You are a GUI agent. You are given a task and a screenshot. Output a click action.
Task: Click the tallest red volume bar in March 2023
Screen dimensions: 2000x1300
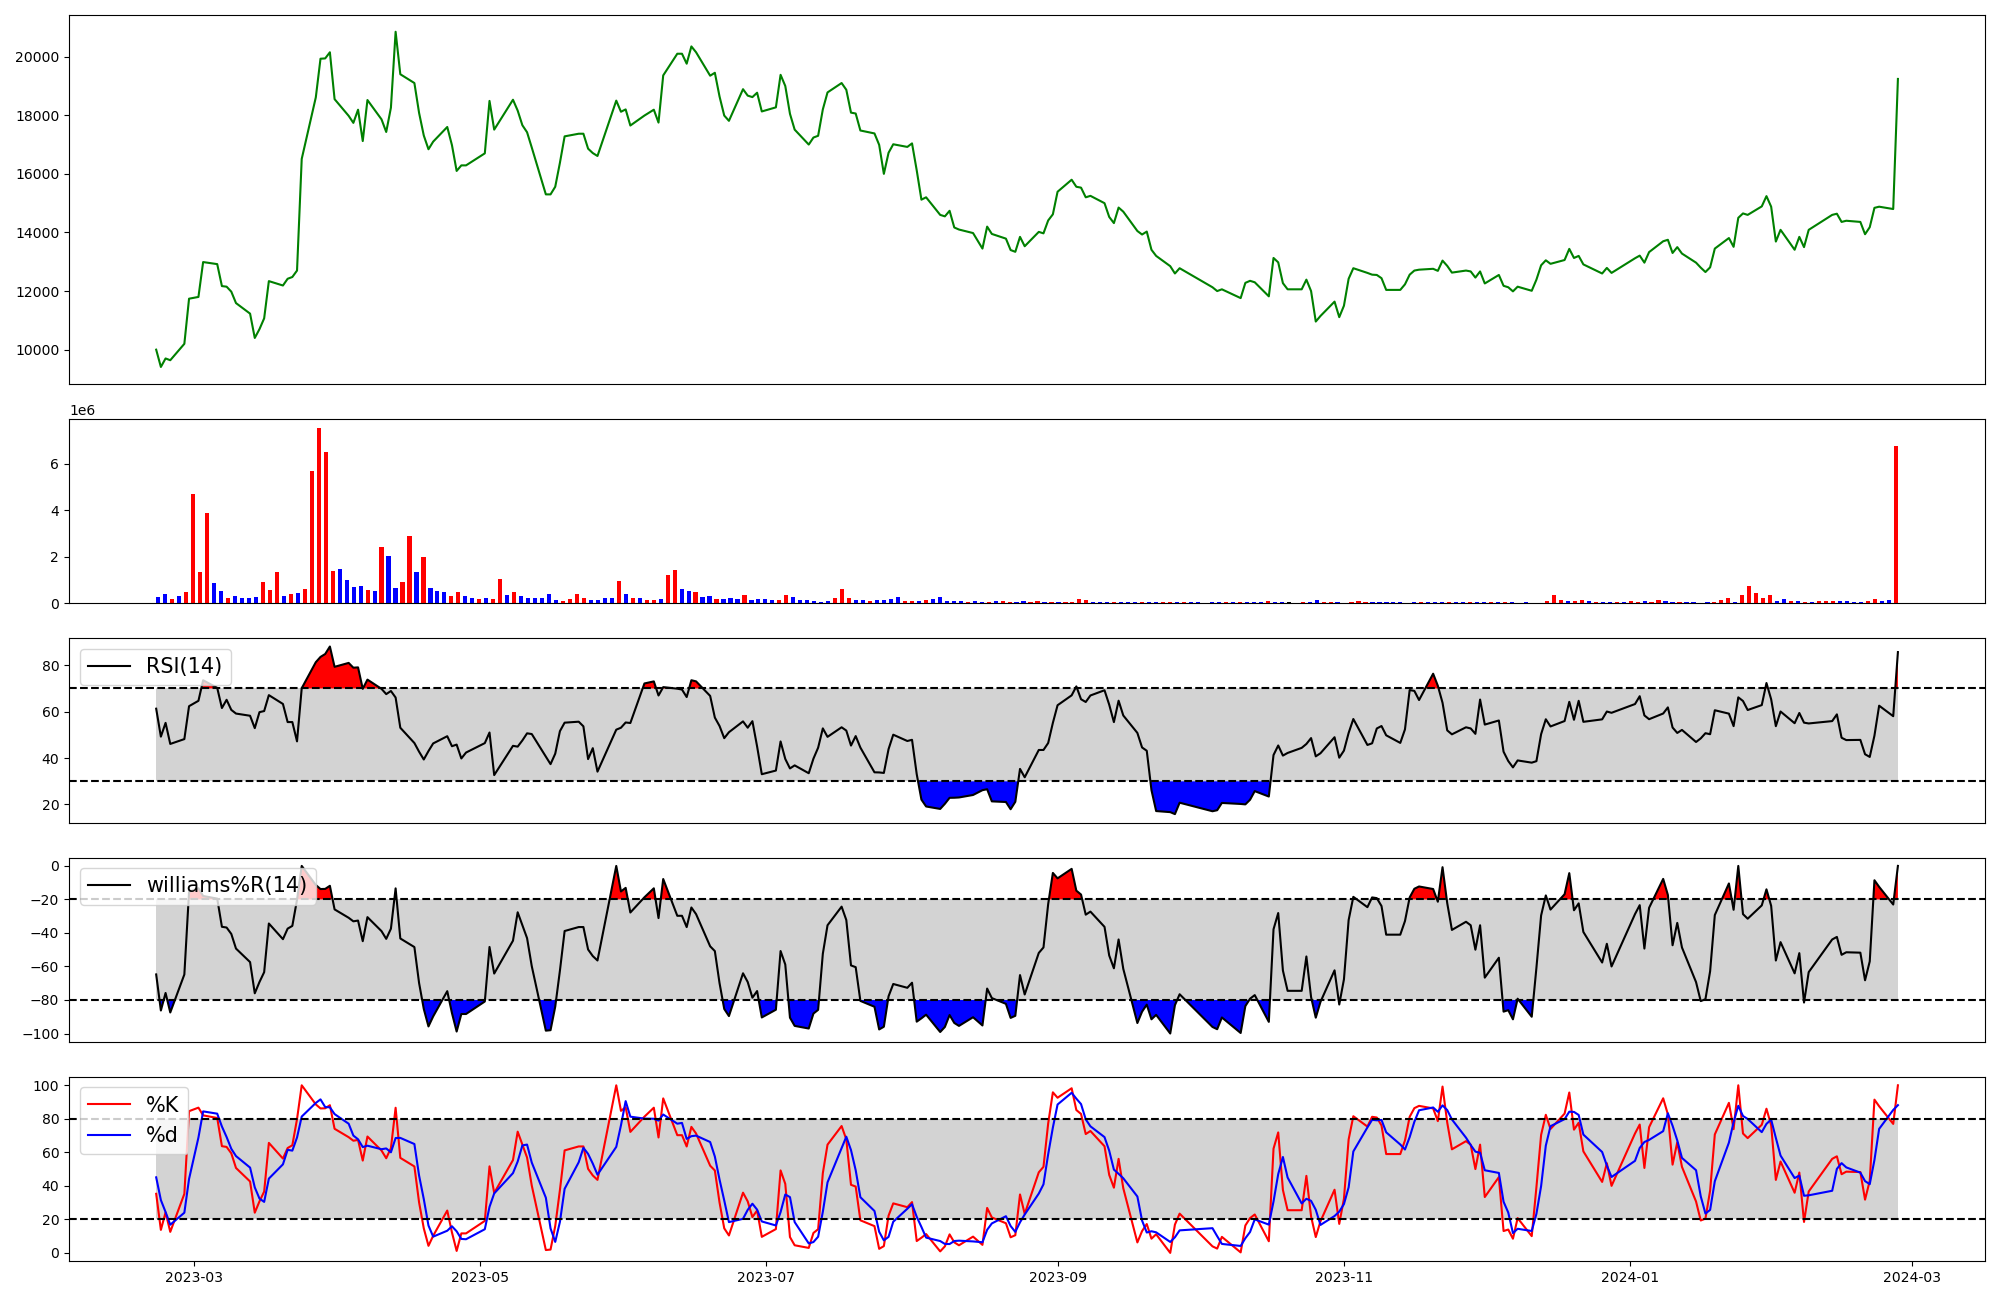click(319, 515)
